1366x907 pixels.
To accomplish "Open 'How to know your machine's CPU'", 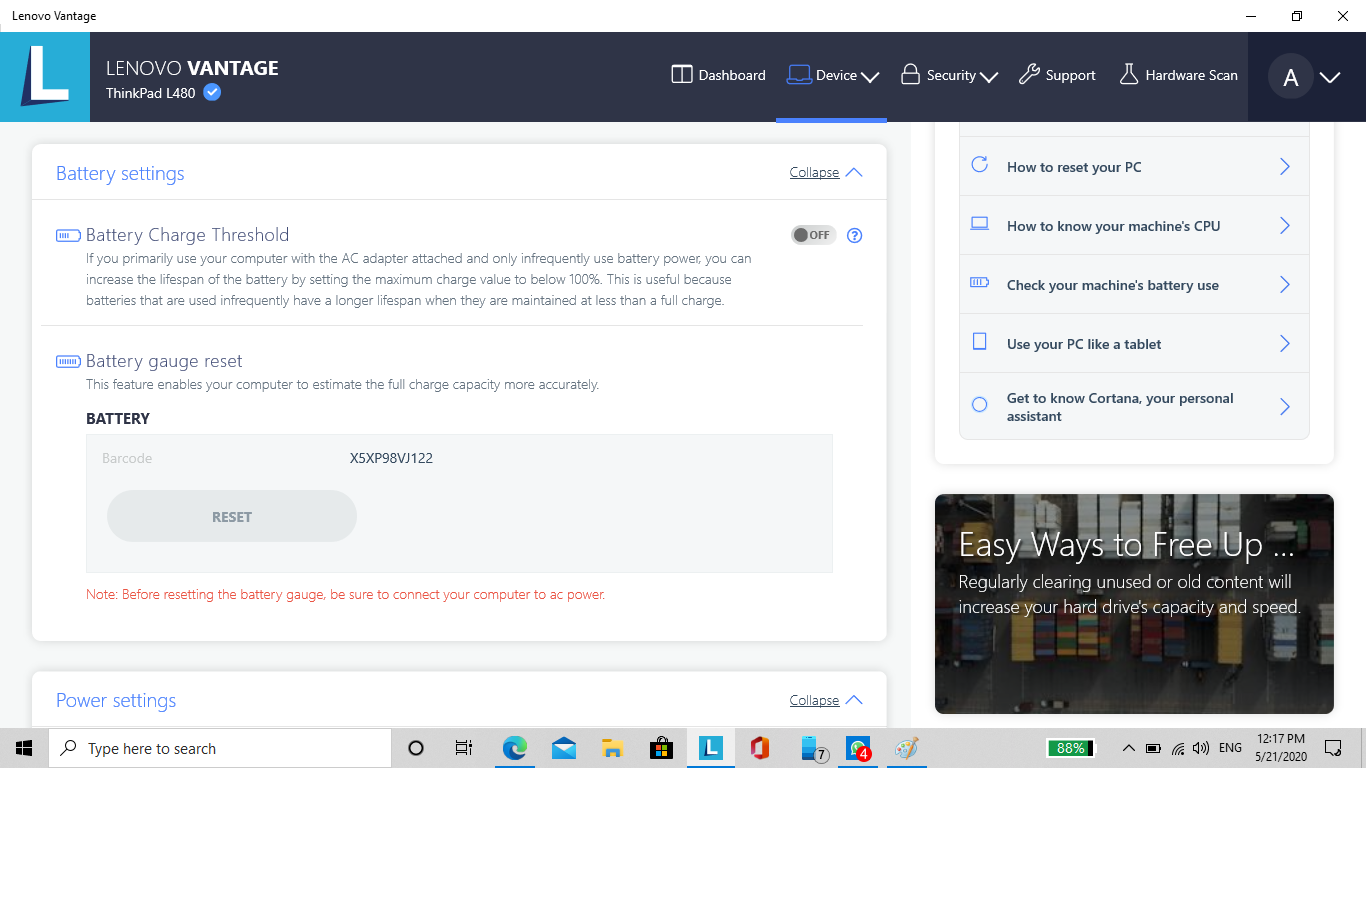I will 1134,225.
